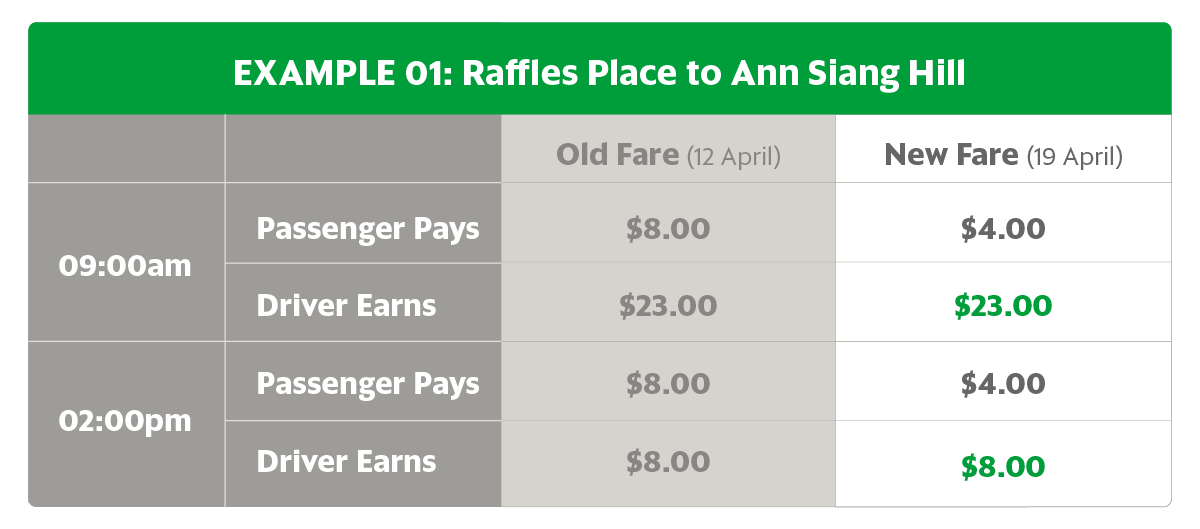Viewport: 1200px width, 529px height.
Task: Select 'Driver Earns' label in 02:00pm row
Action: pyautogui.click(x=346, y=461)
